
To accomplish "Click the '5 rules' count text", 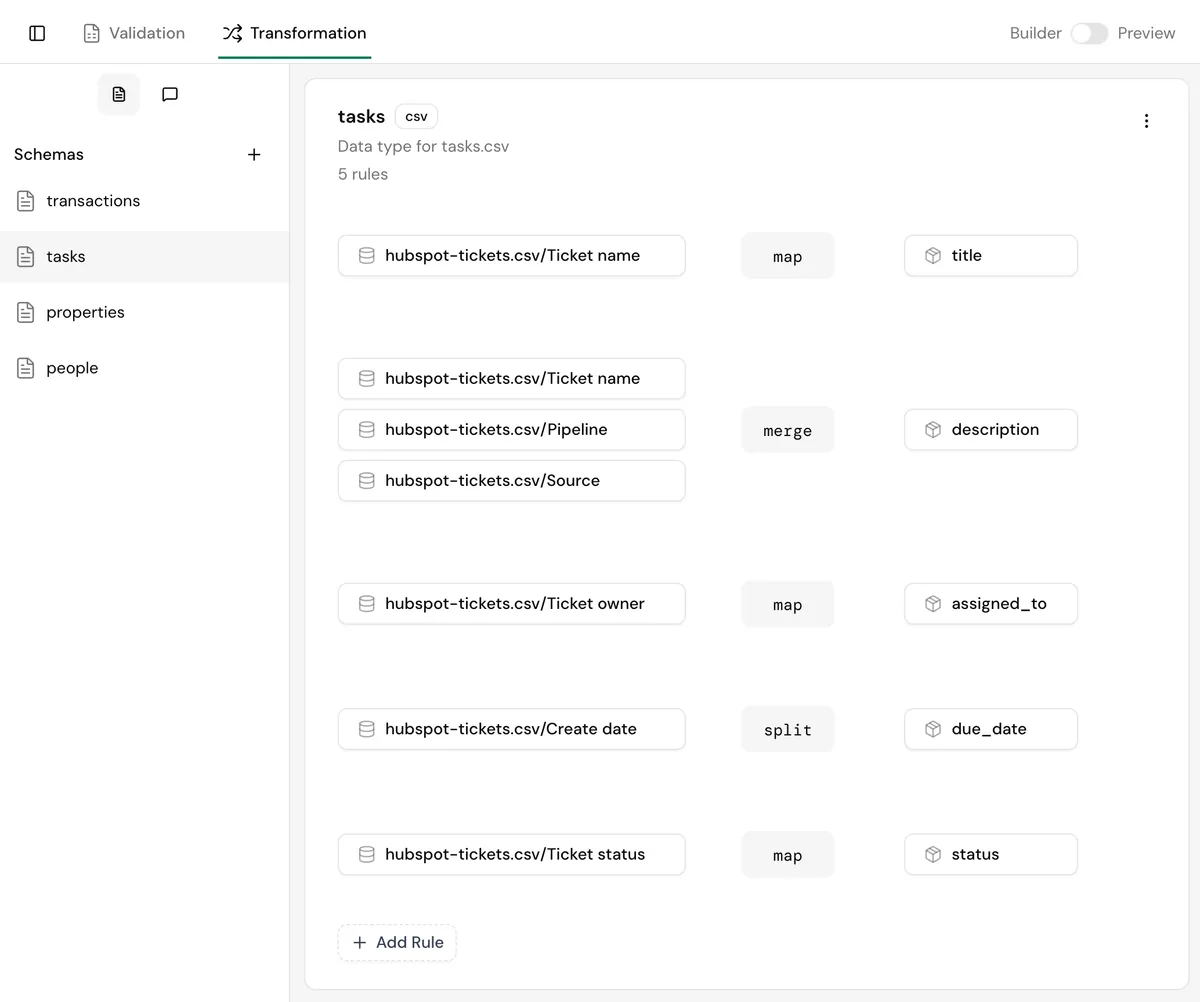I will click(x=363, y=174).
